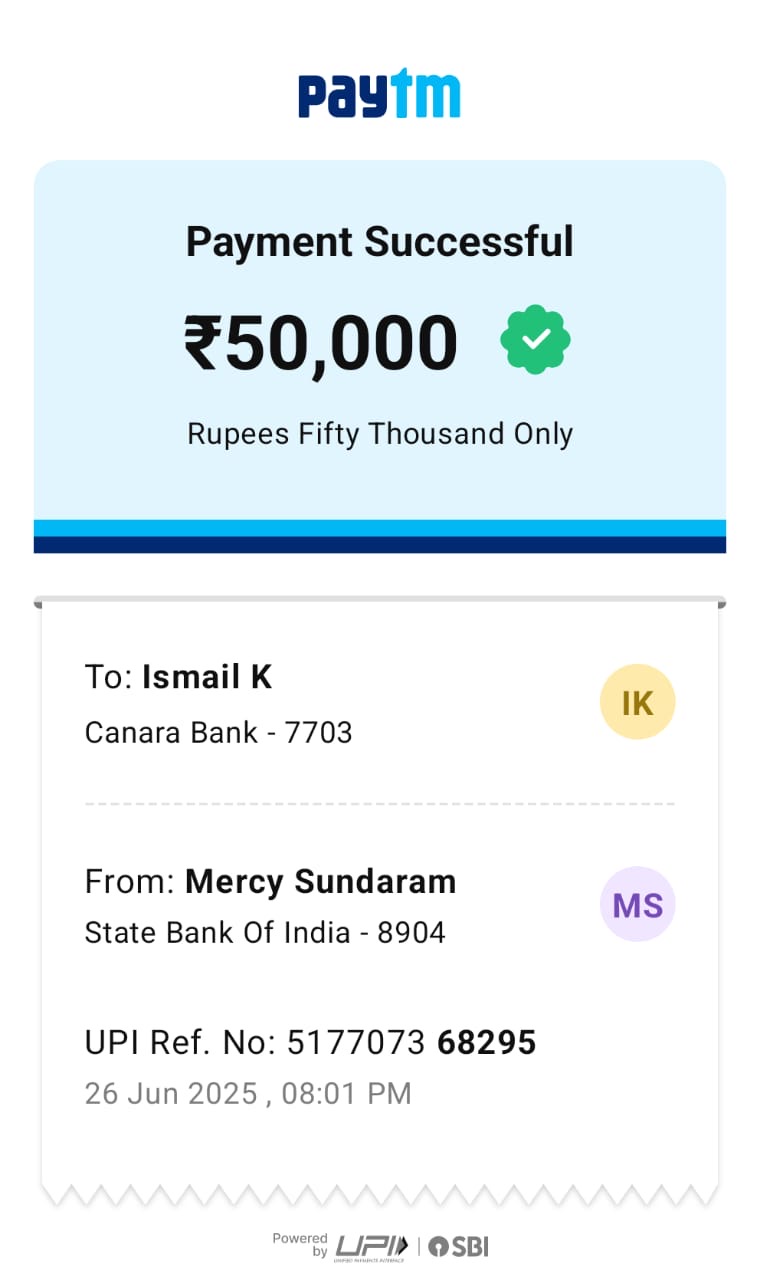760x1280 pixels.
Task: Tap the Rupees Fifty Thousand Only text
Action: pyautogui.click(x=380, y=434)
